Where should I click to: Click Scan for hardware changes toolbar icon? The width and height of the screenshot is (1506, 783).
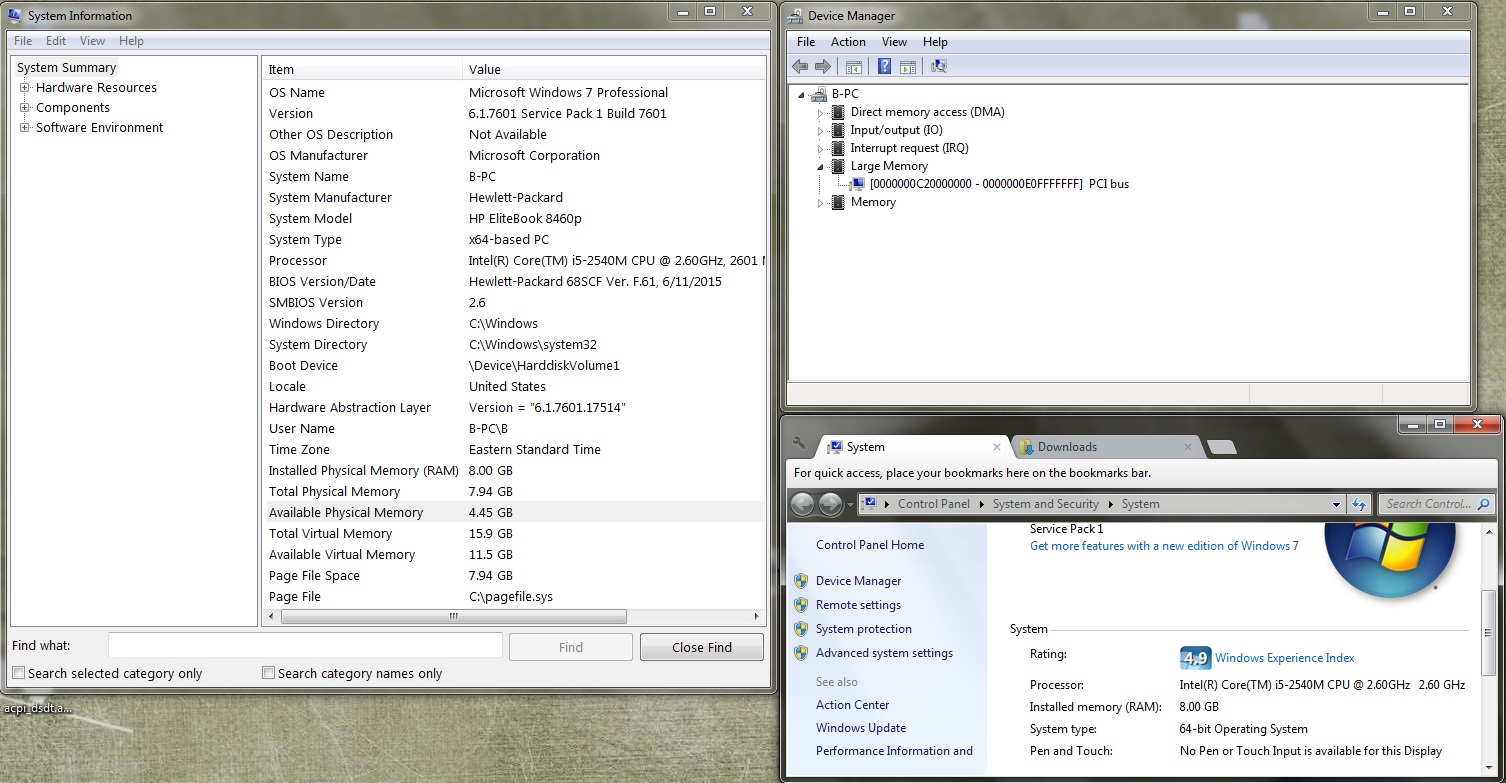coord(938,66)
